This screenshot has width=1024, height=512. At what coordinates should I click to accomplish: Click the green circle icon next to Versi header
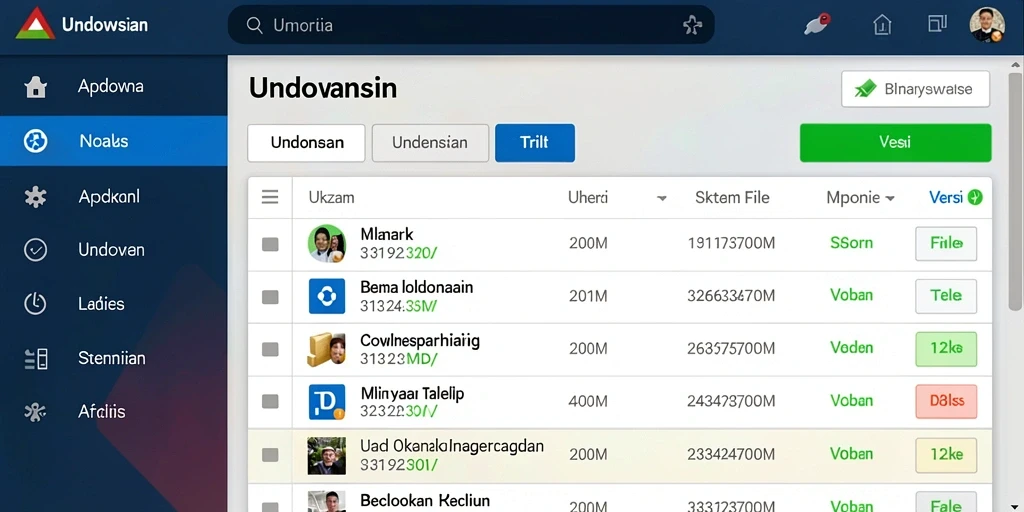pos(975,197)
